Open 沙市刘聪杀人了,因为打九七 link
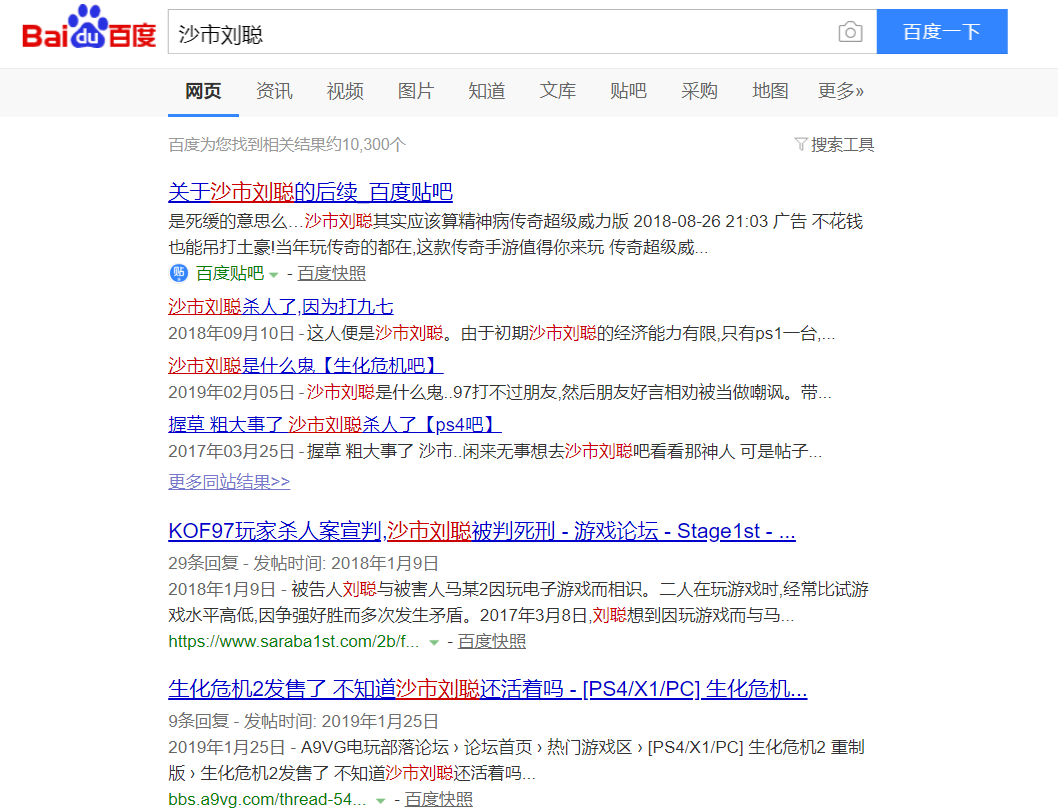This screenshot has height=808, width=1058. coord(281,306)
